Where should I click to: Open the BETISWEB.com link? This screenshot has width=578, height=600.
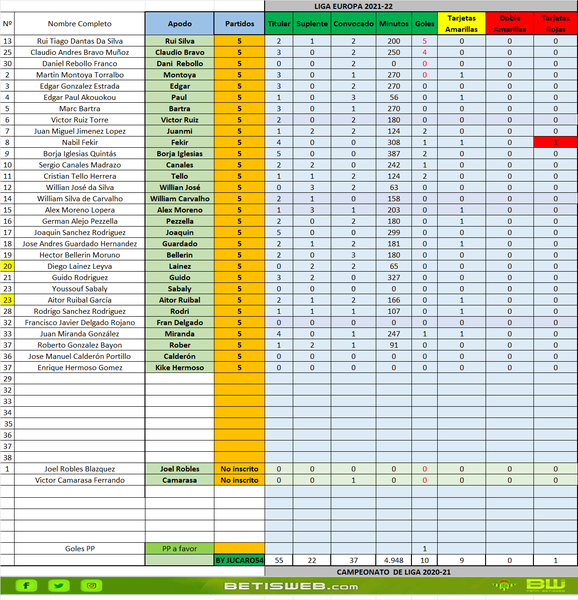tap(291, 586)
